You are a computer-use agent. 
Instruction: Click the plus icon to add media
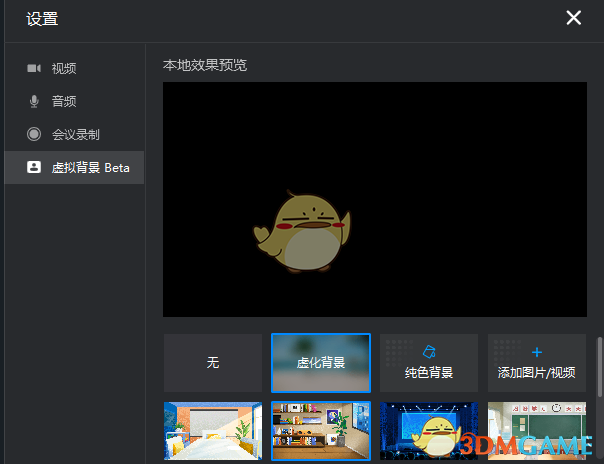pyautogui.click(x=537, y=352)
